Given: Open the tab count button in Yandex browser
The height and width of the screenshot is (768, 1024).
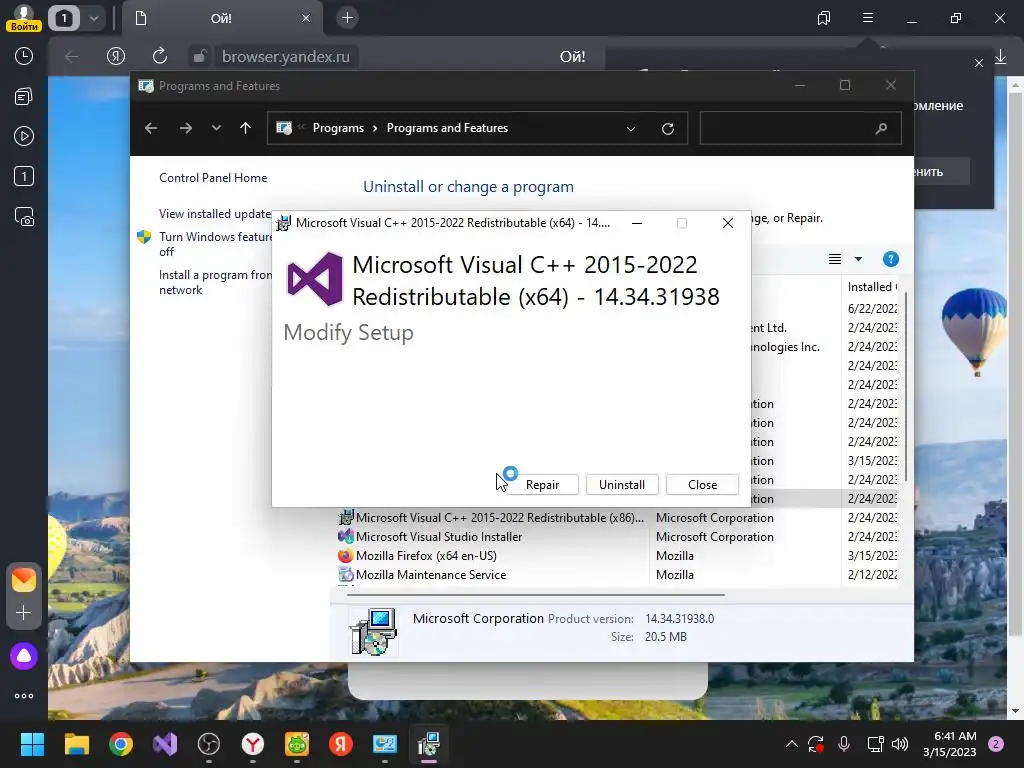Looking at the screenshot, I should 63,18.
